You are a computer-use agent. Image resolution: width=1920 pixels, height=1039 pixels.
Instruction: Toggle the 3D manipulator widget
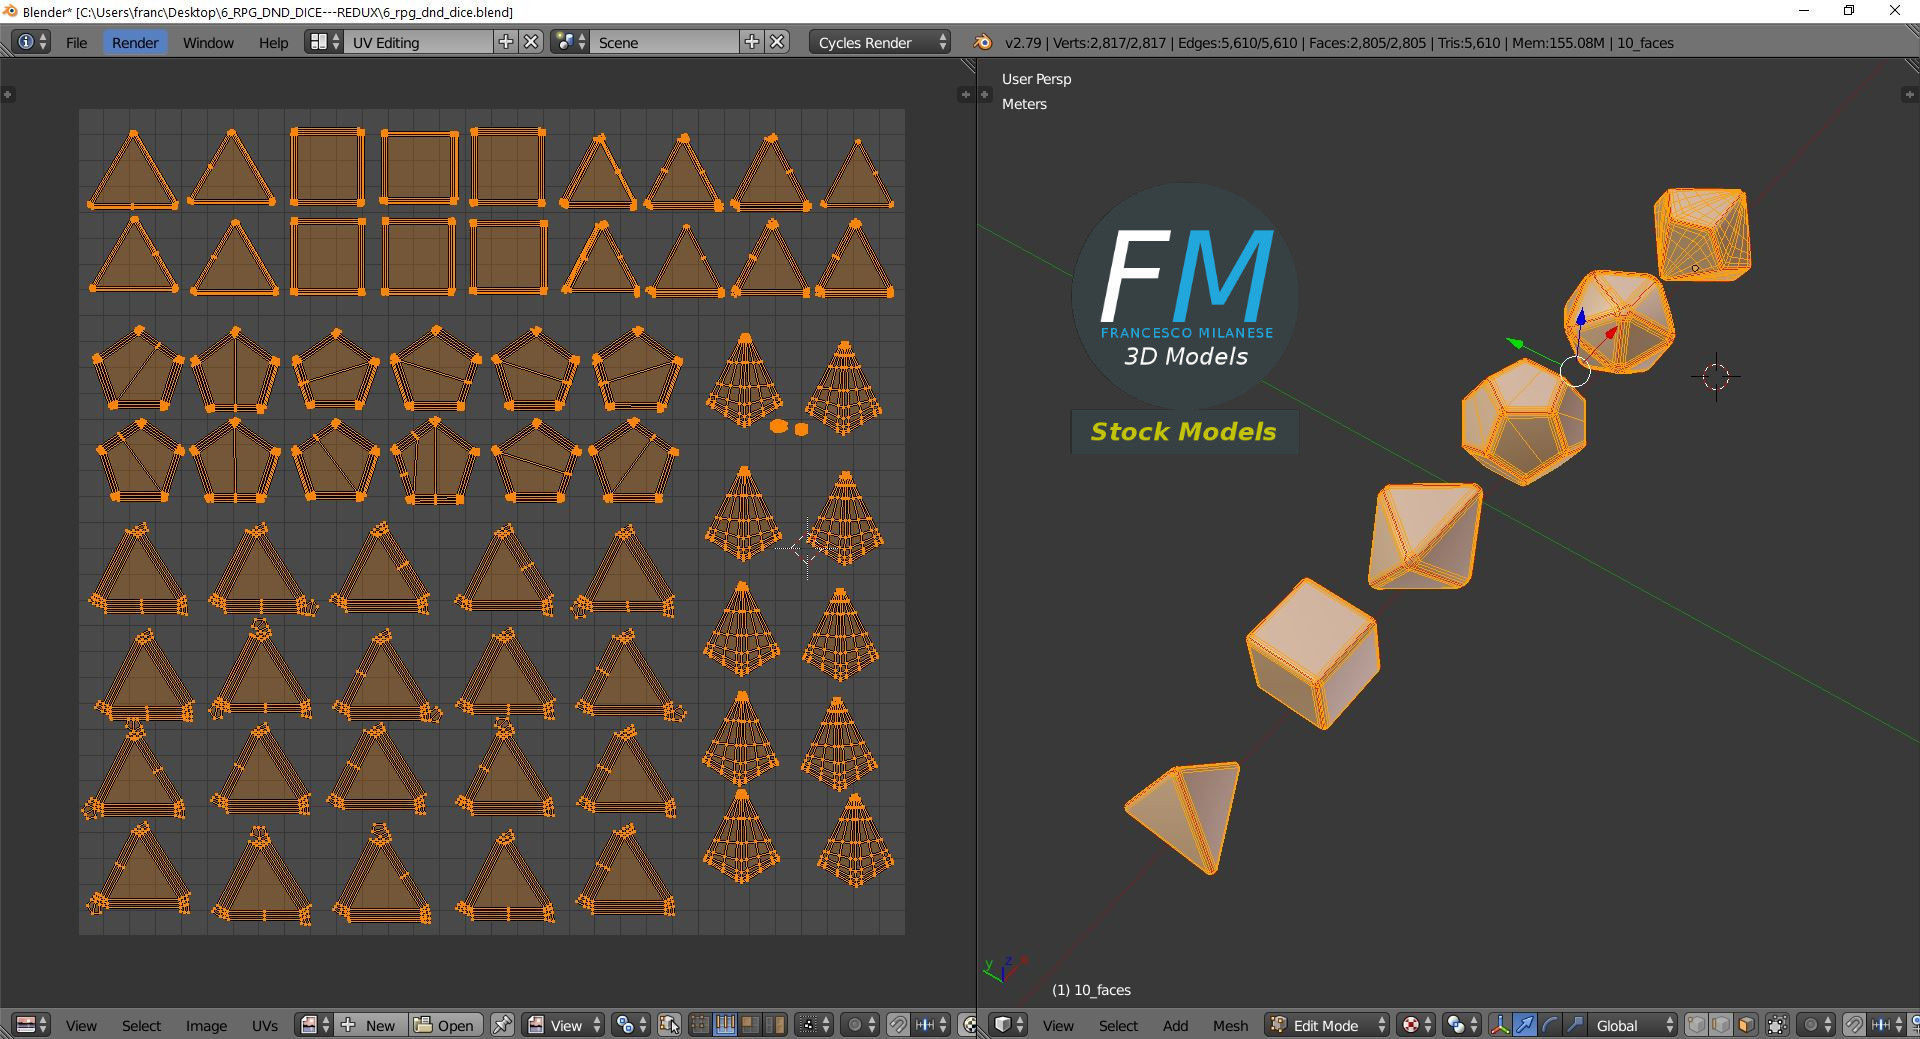click(1500, 1025)
